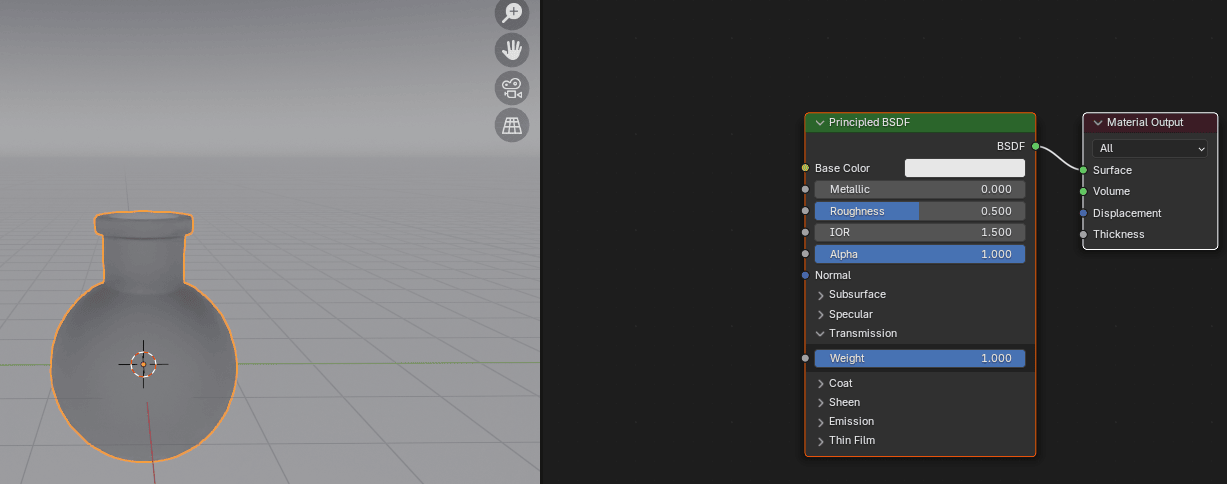Click the Surface input socket

[x=1083, y=170]
